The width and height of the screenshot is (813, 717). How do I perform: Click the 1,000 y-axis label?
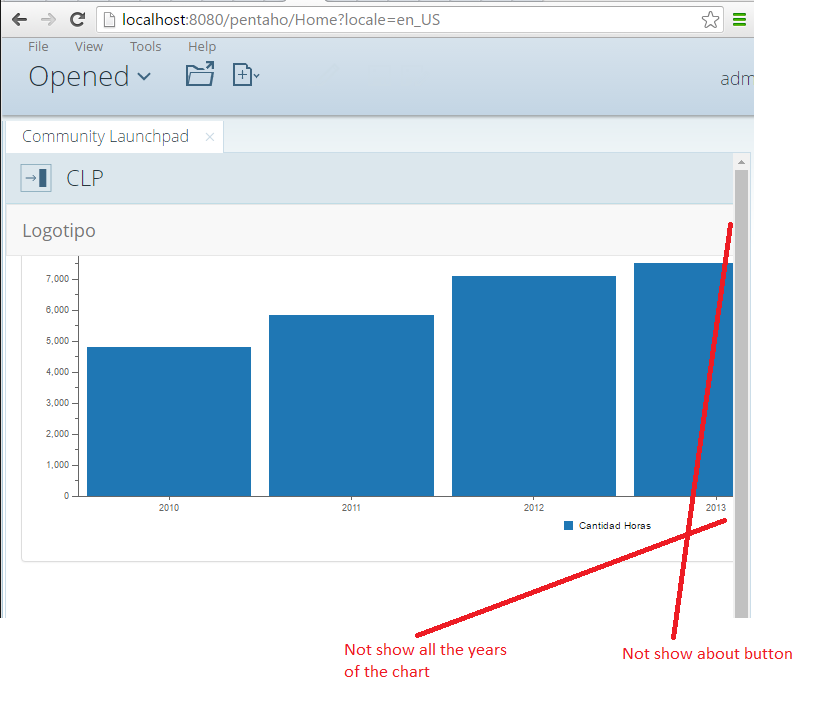tap(57, 465)
